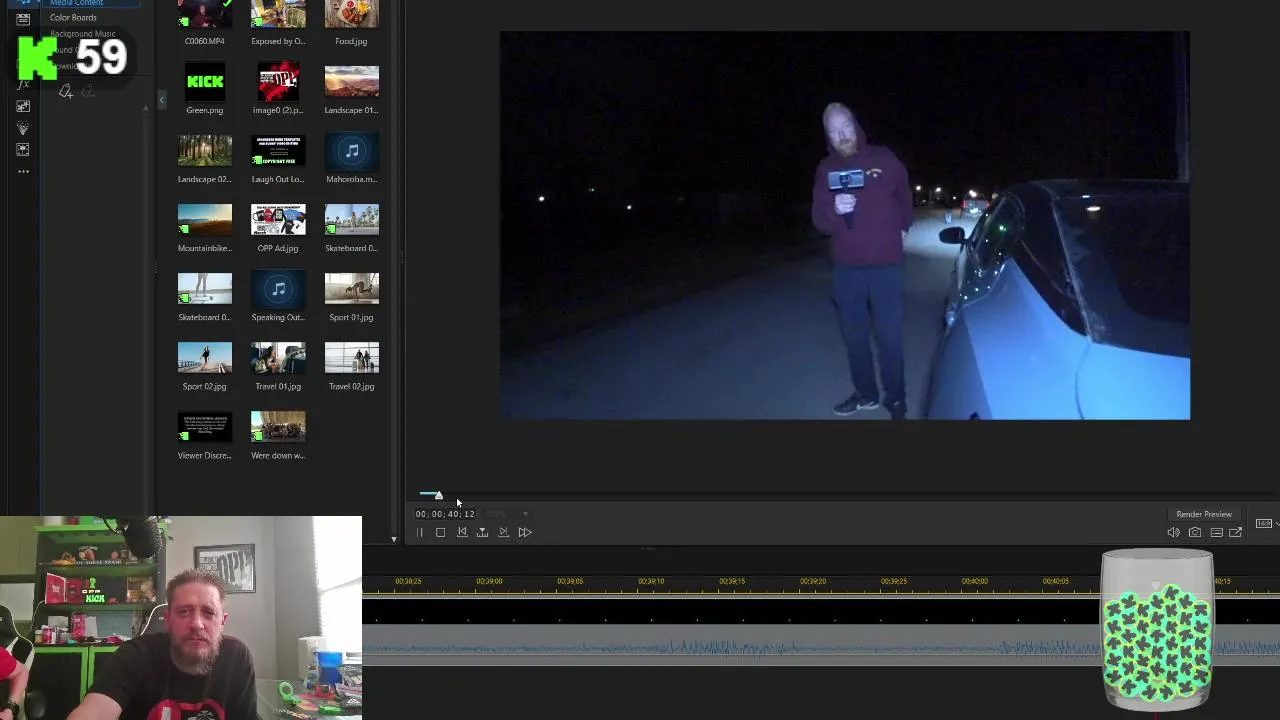Select the C0060.MP4 clip

205,14
